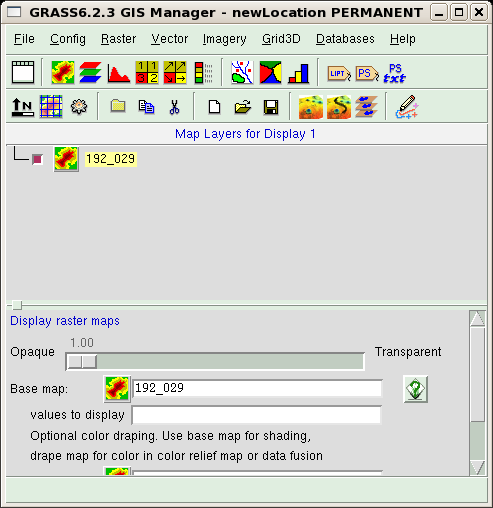Open the File menu
The height and width of the screenshot is (508, 493).
pos(24,39)
